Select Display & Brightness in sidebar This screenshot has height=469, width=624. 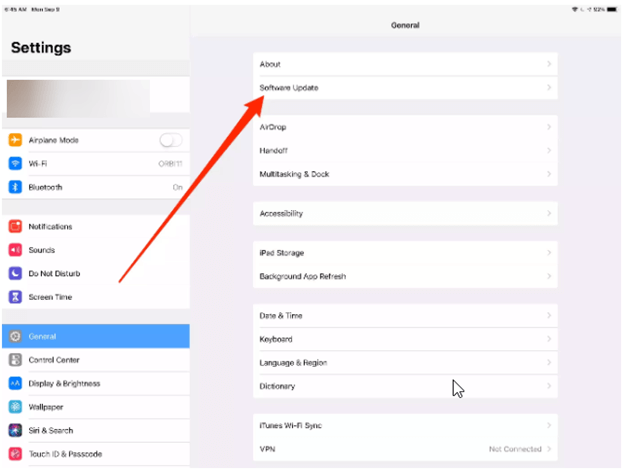click(x=96, y=383)
